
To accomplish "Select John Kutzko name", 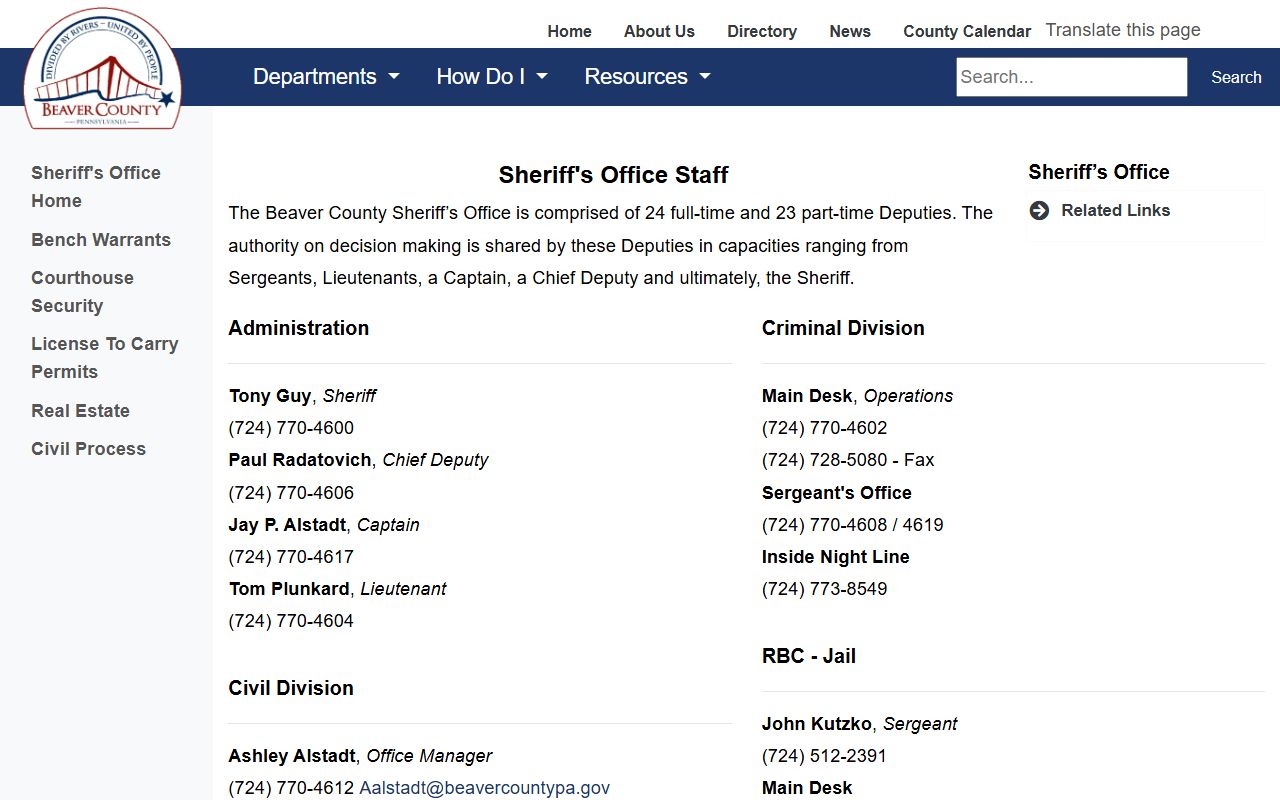I will pyautogui.click(x=818, y=724).
